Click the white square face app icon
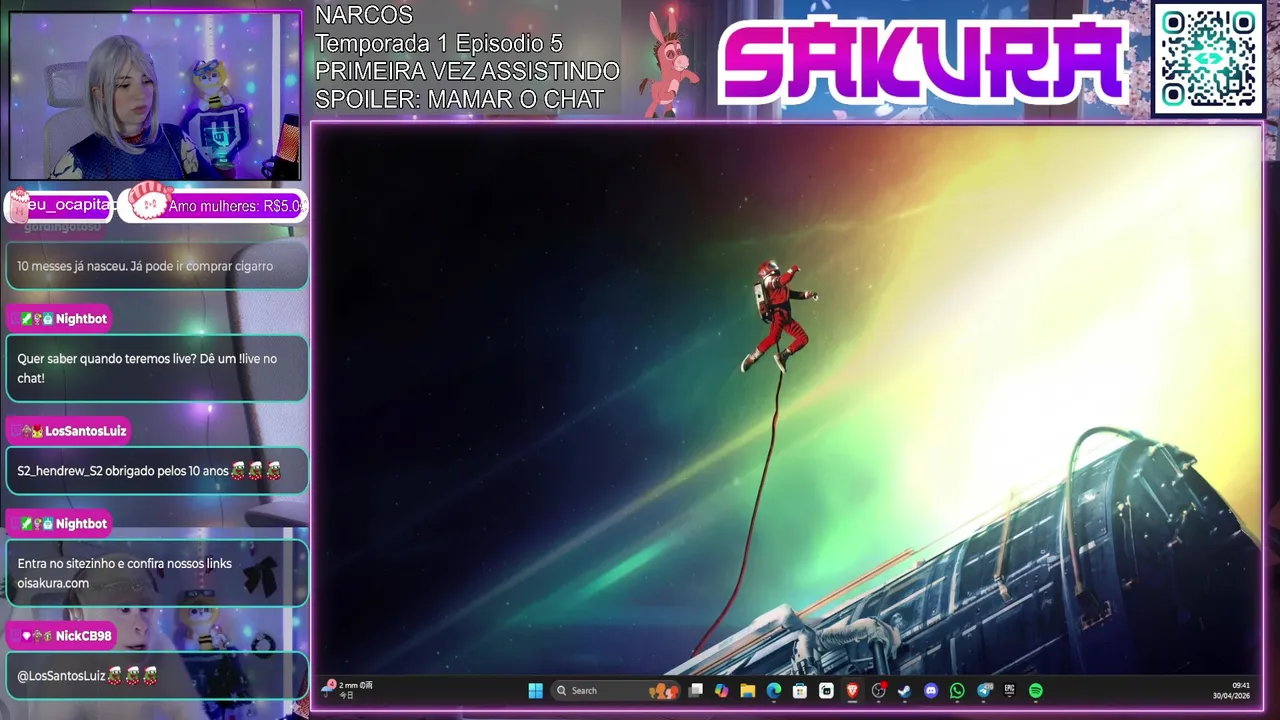The image size is (1280, 720). click(826, 691)
